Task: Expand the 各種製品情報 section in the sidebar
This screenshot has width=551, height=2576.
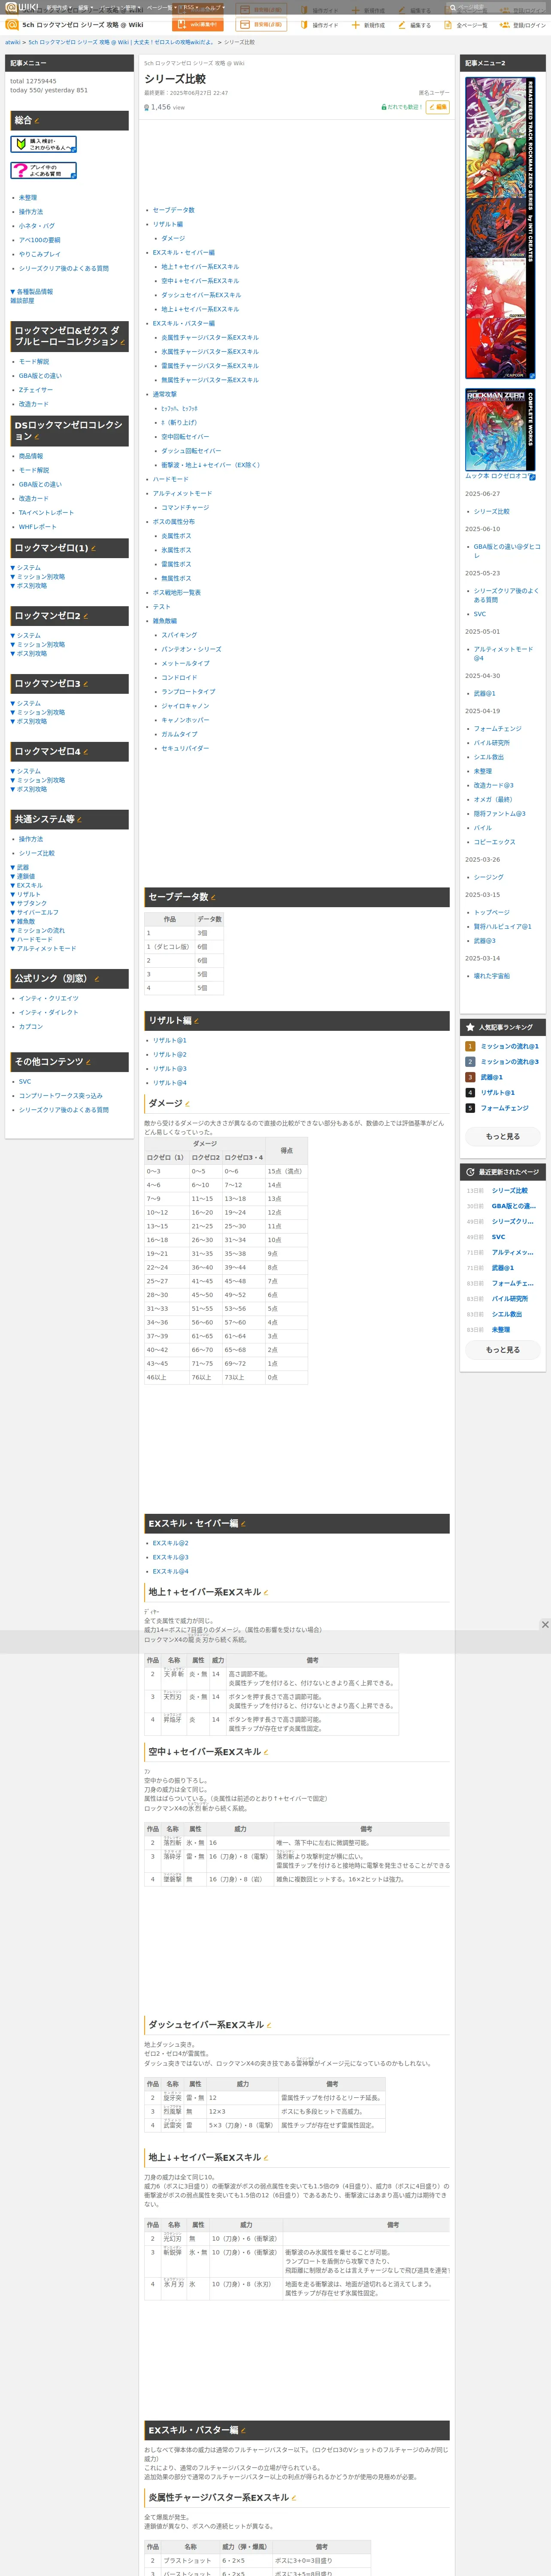Action: tap(32, 292)
